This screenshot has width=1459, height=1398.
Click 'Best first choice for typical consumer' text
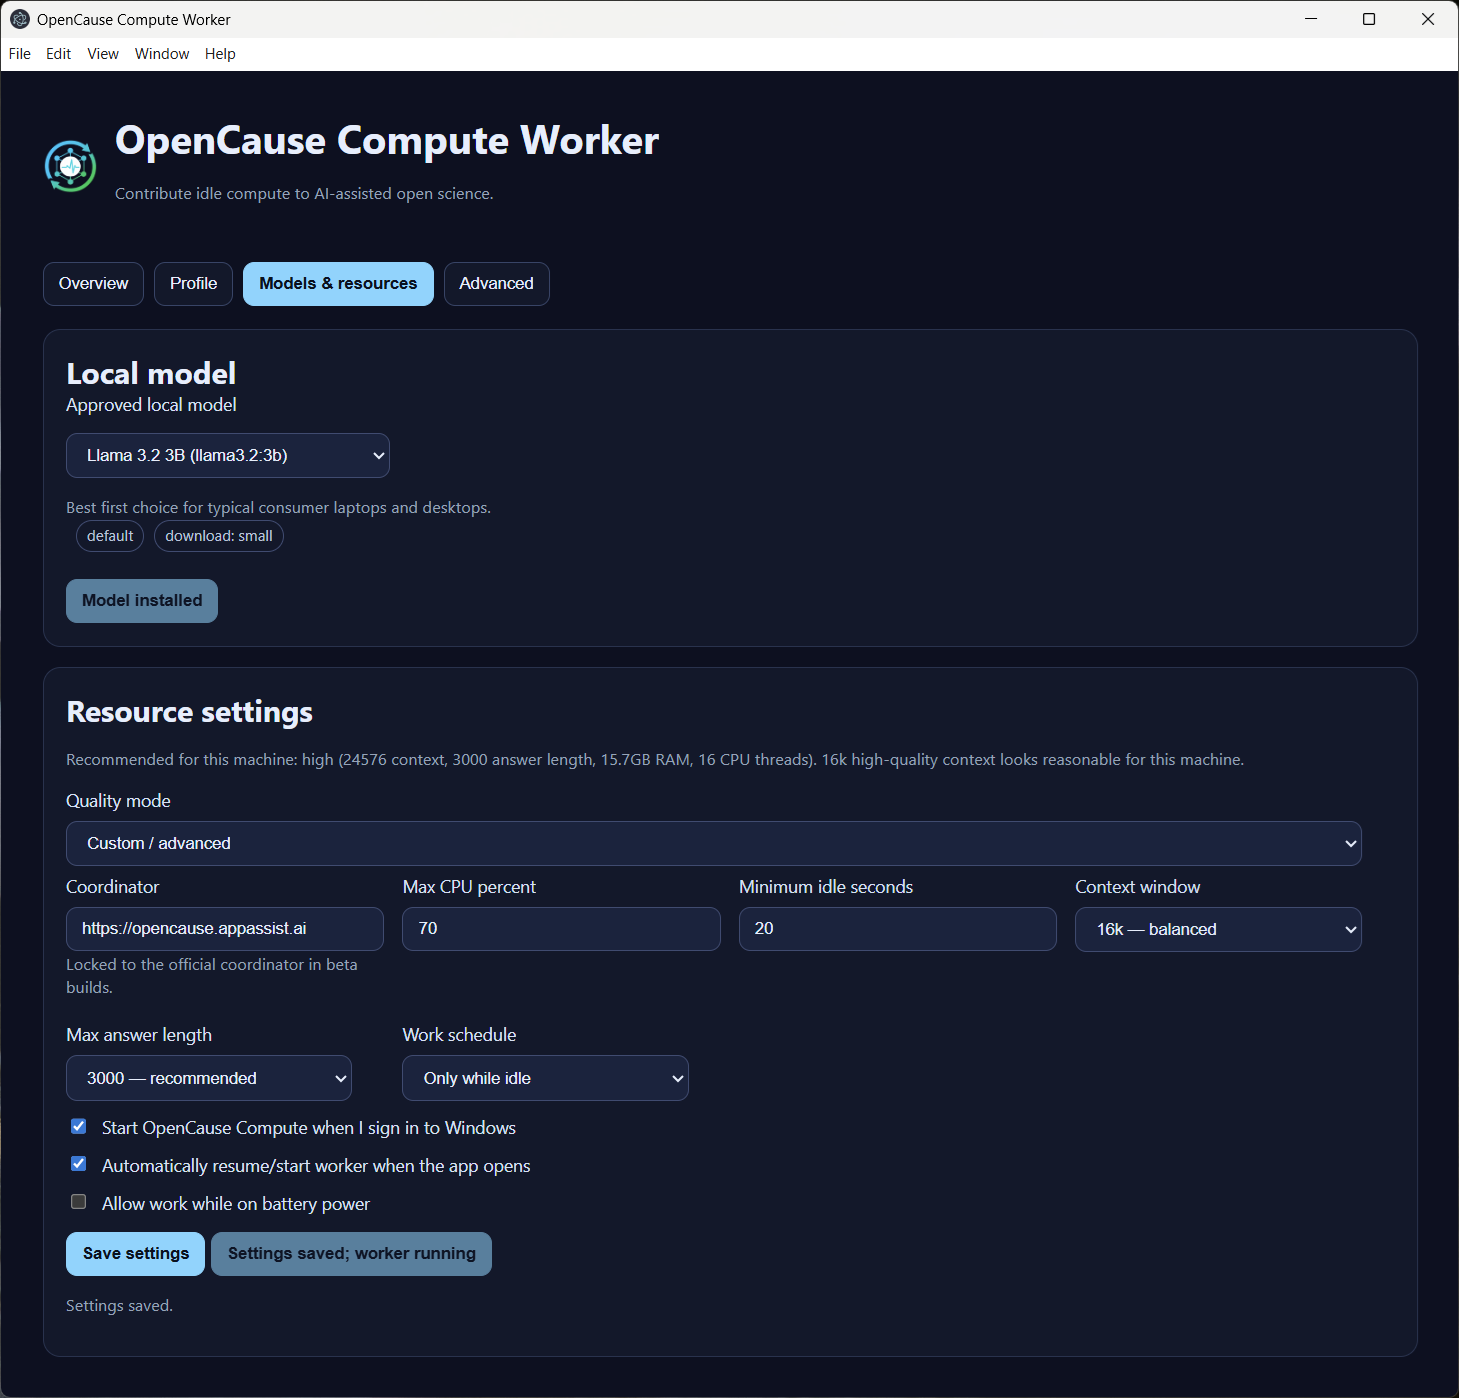(278, 508)
